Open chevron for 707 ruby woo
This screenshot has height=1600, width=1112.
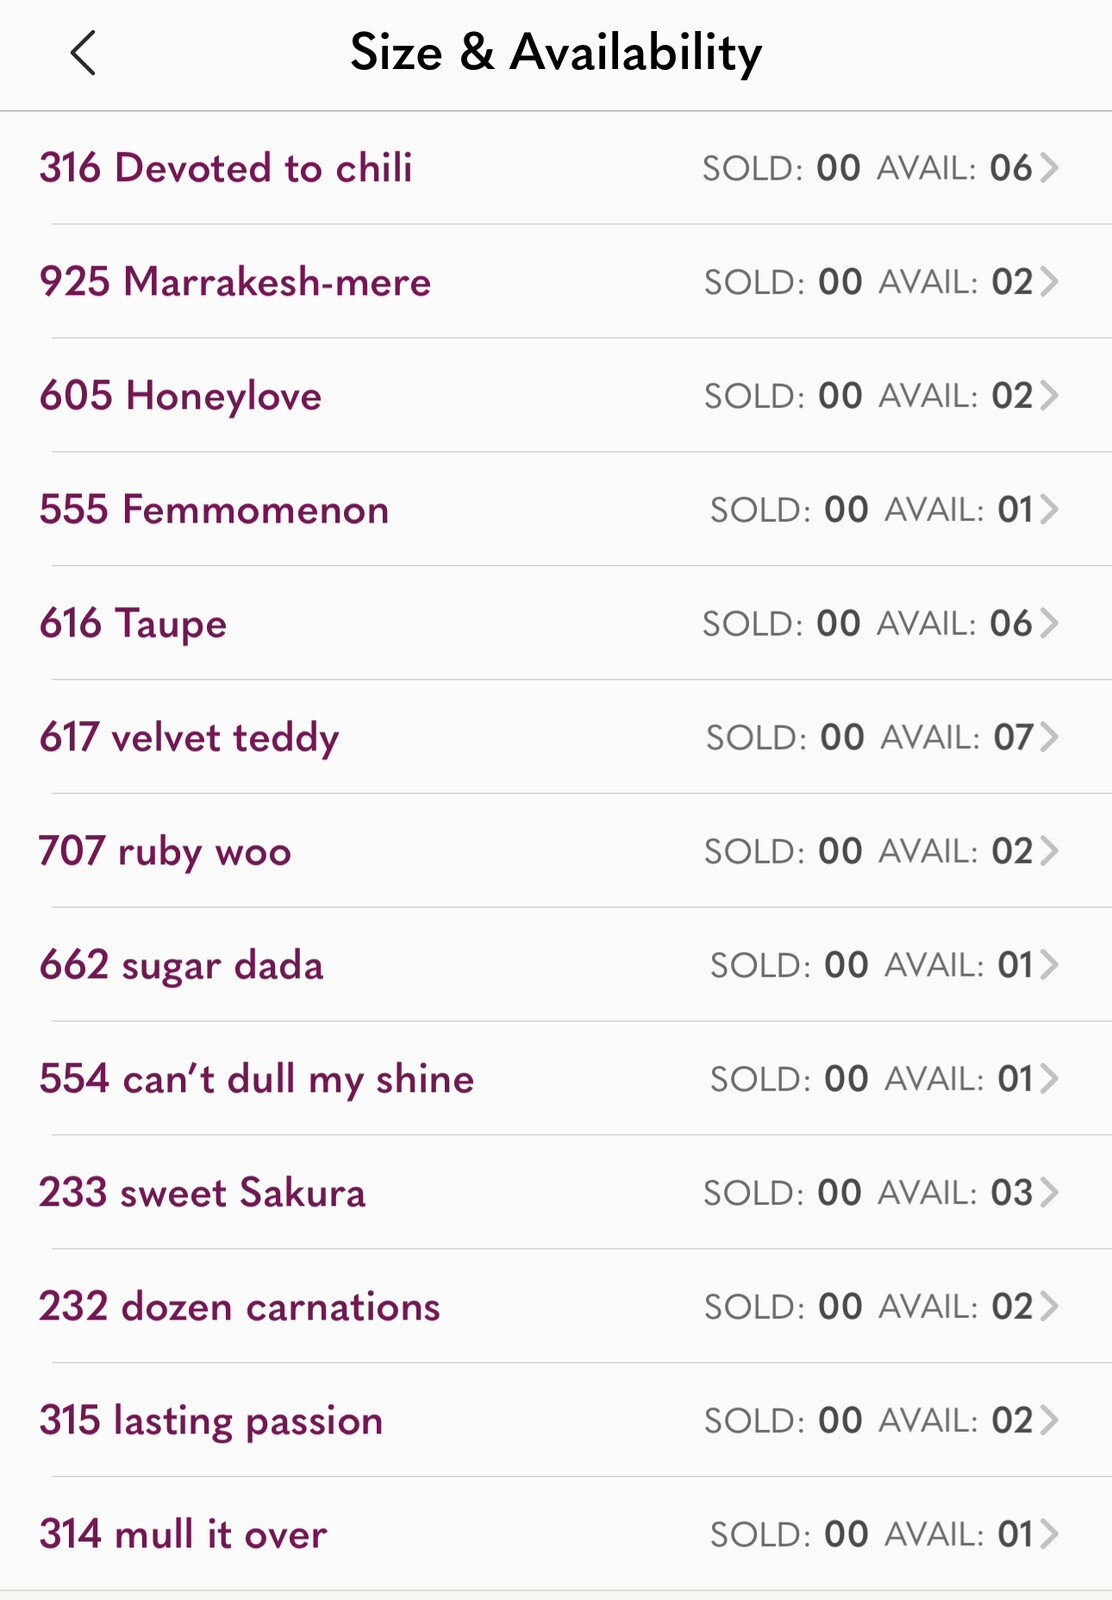1048,852
